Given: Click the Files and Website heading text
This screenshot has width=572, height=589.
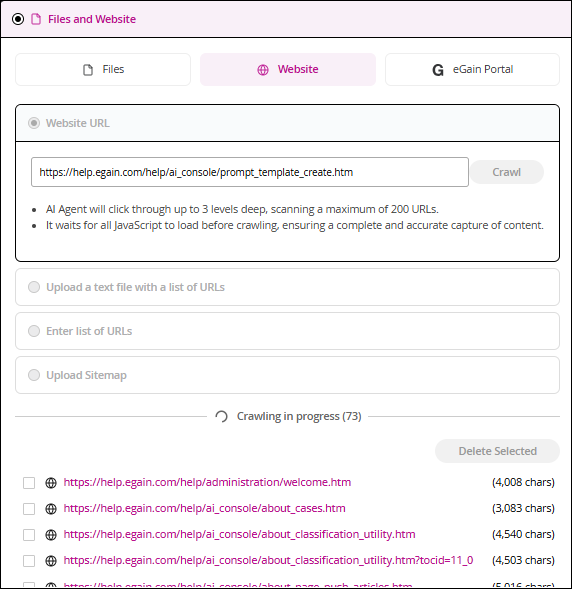Looking at the screenshot, I should click(92, 19).
